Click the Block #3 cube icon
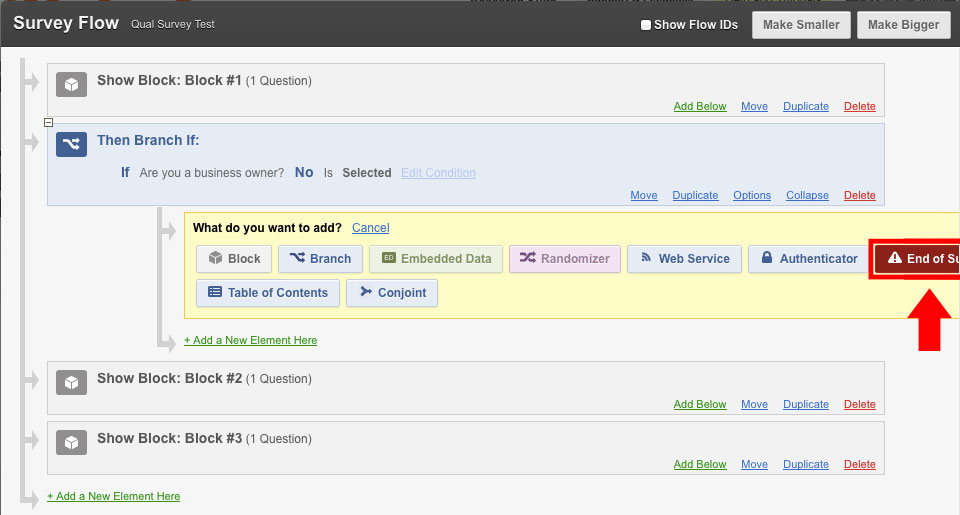Image resolution: width=960 pixels, height=515 pixels. 70,442
